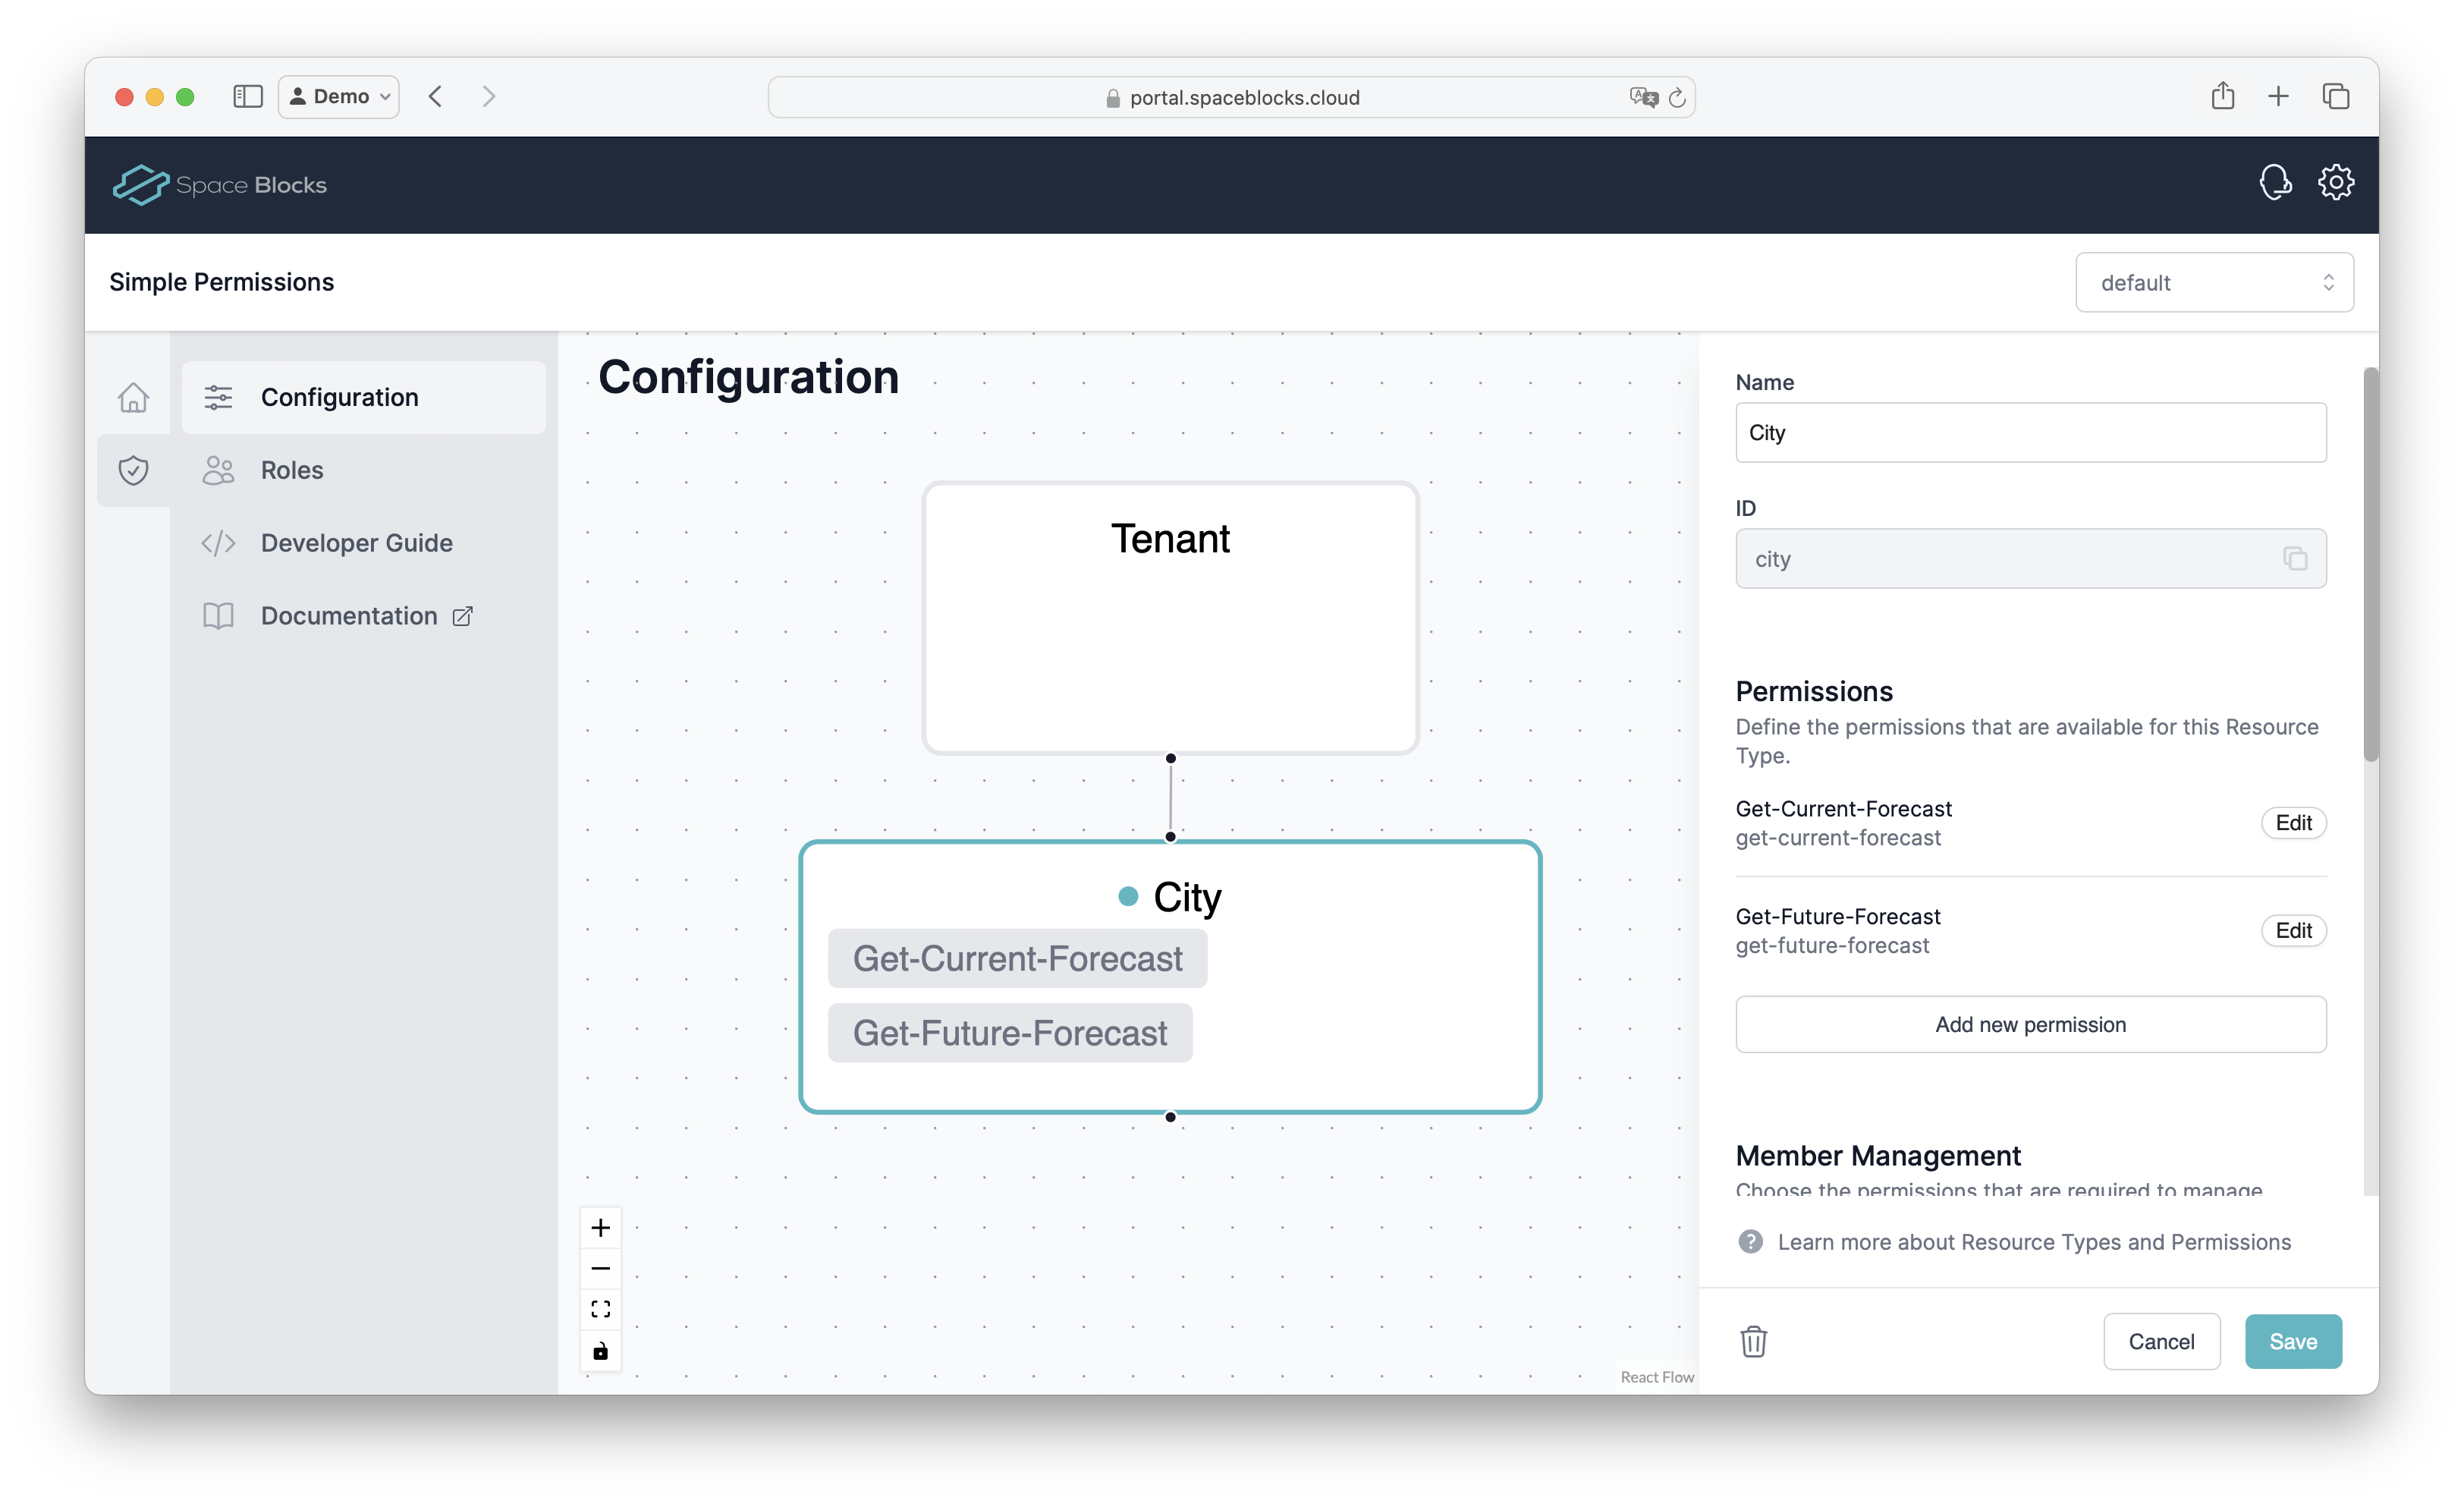The width and height of the screenshot is (2464, 1507).
Task: Open the Developer Guide menu item
Action: [356, 543]
